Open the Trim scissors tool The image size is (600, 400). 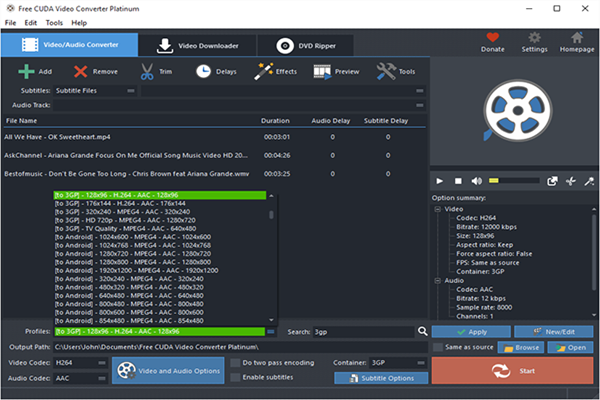(x=147, y=72)
